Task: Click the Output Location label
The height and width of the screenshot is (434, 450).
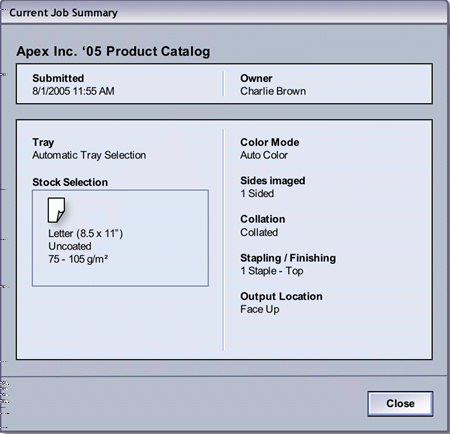Action: [x=281, y=296]
